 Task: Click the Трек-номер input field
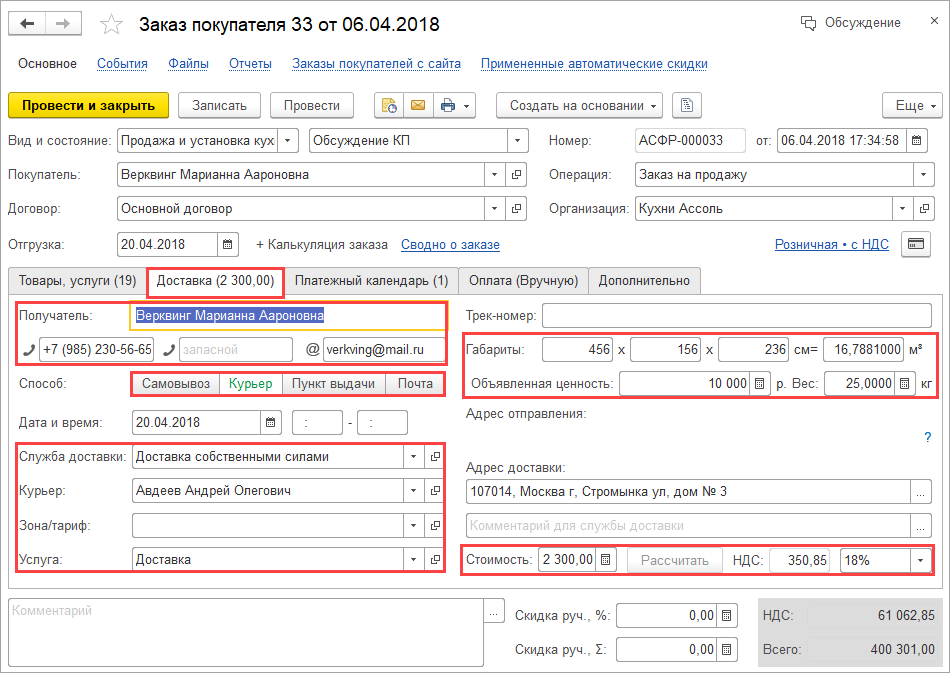pyautogui.click(x=737, y=316)
